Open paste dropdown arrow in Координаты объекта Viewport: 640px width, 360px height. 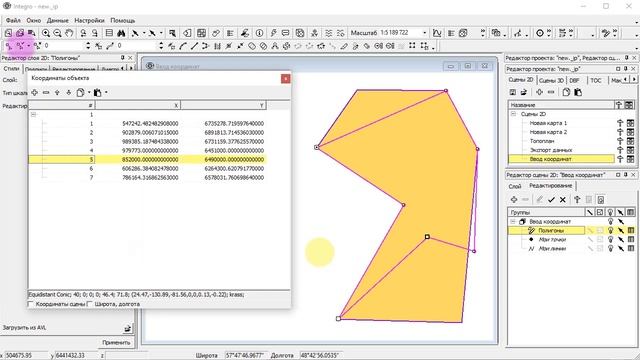click(x=106, y=93)
